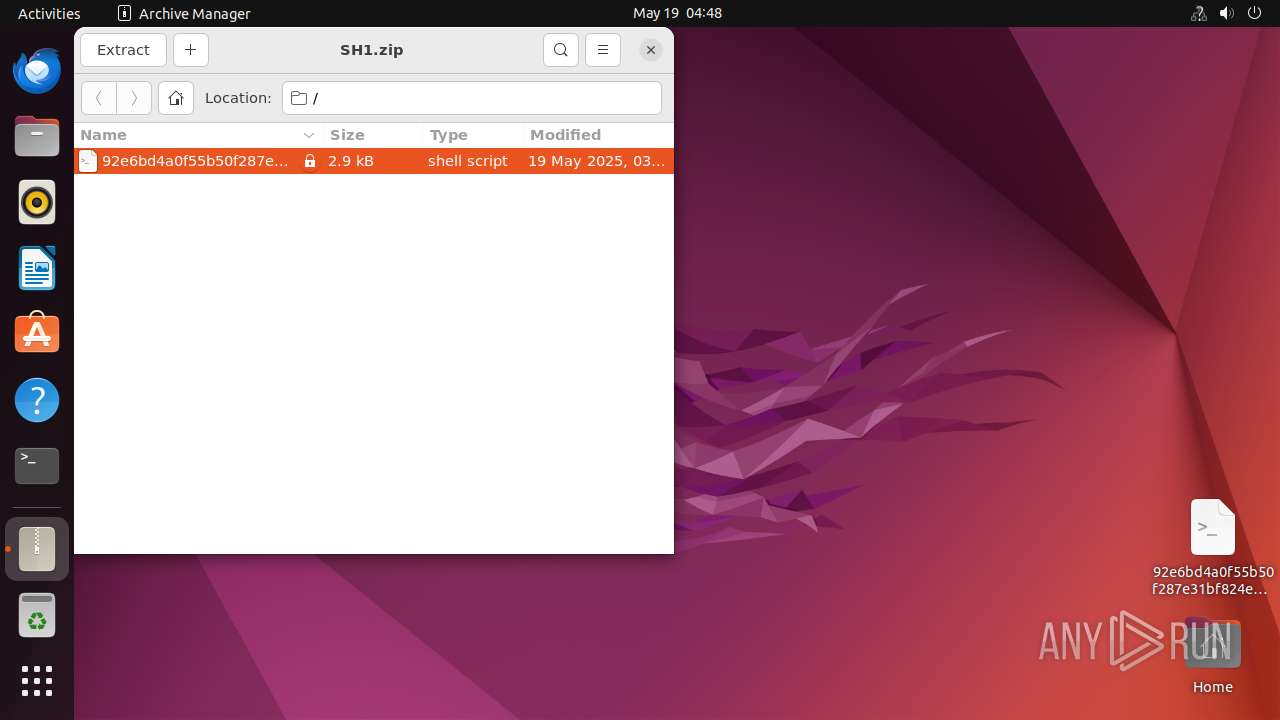Click the 2.9 kB size cell
The width and height of the screenshot is (1280, 720).
351,161
